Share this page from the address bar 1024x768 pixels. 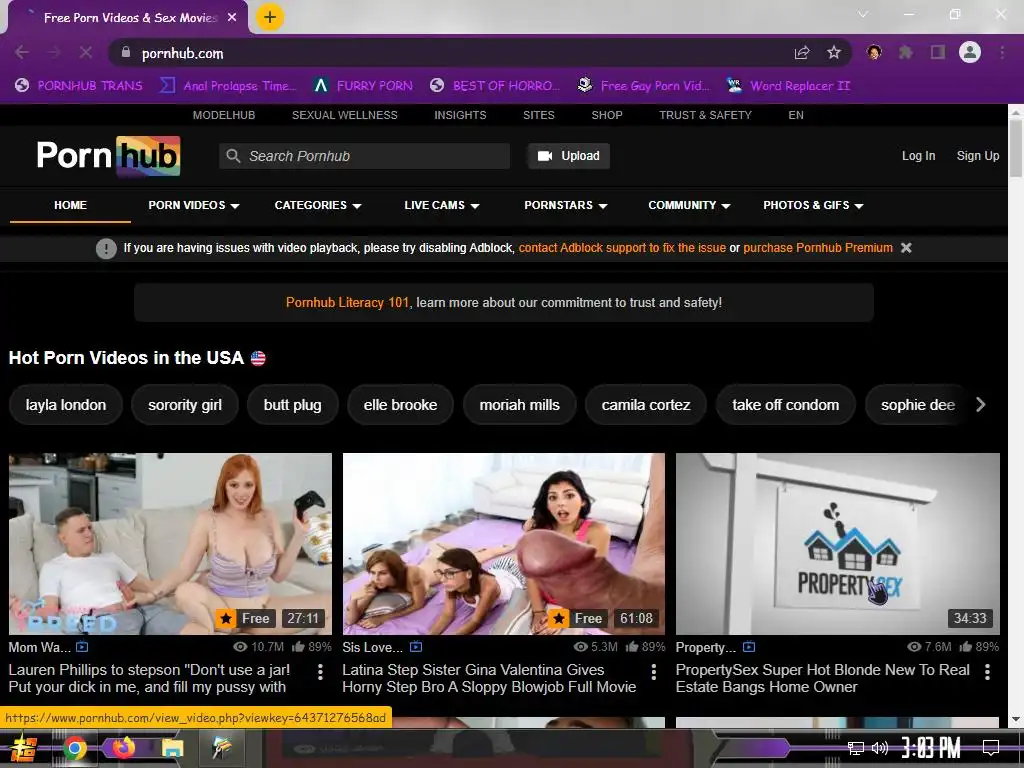802,53
